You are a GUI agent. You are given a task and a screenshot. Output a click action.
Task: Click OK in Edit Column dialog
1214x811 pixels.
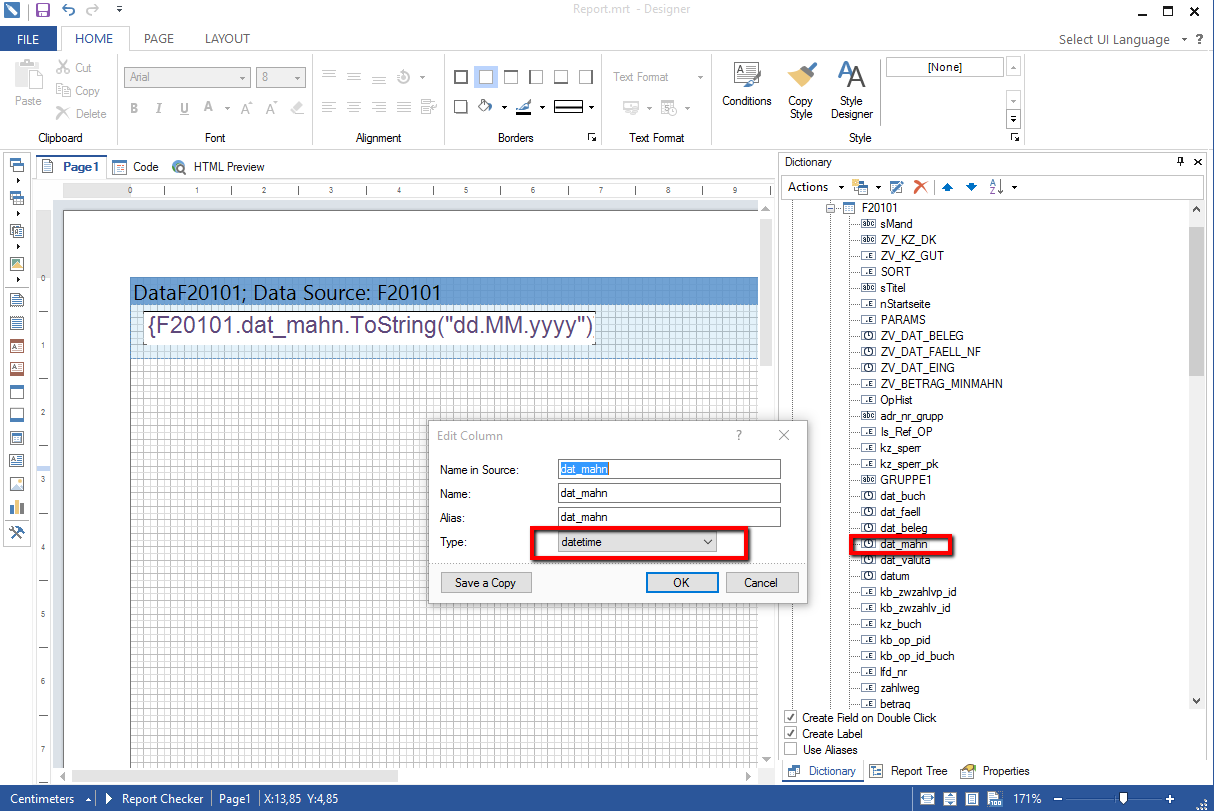[681, 582]
